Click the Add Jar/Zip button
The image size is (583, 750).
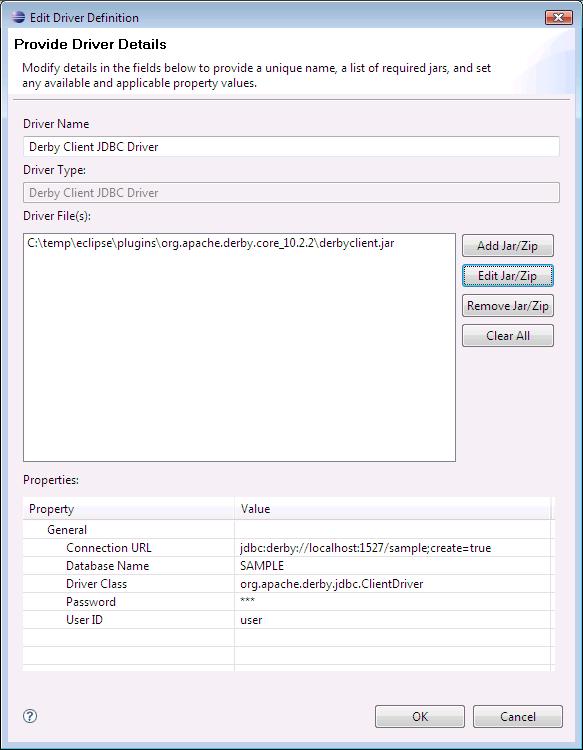click(507, 246)
